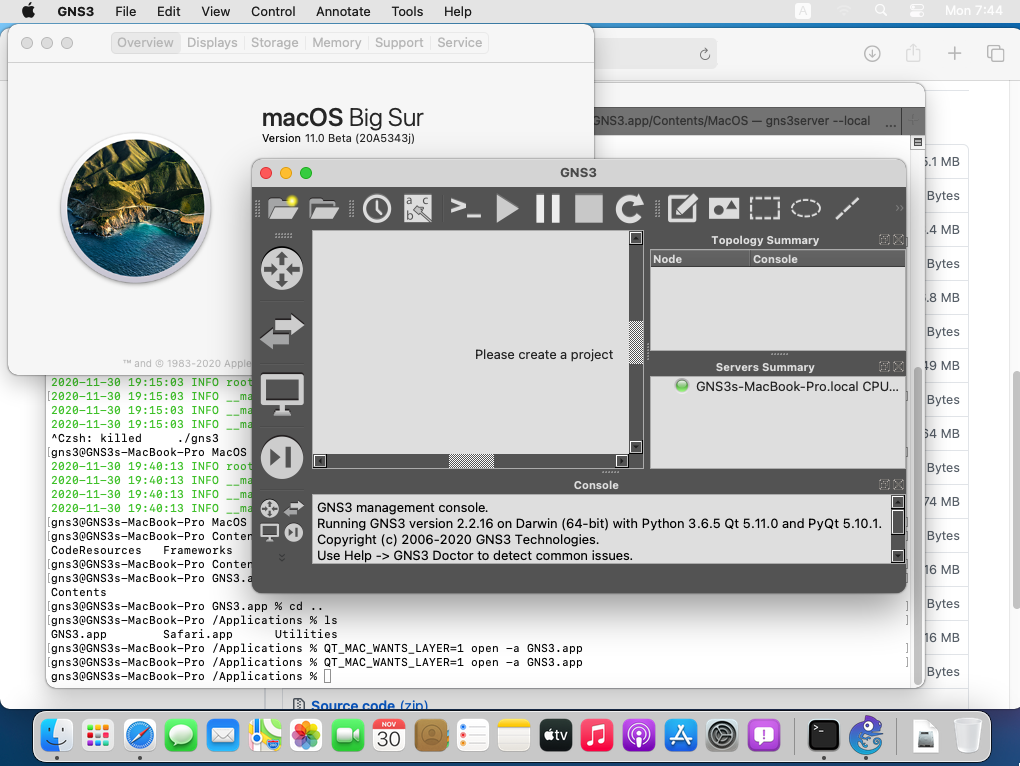Reload the page in Safari window
The width and height of the screenshot is (1020, 766).
(x=705, y=54)
